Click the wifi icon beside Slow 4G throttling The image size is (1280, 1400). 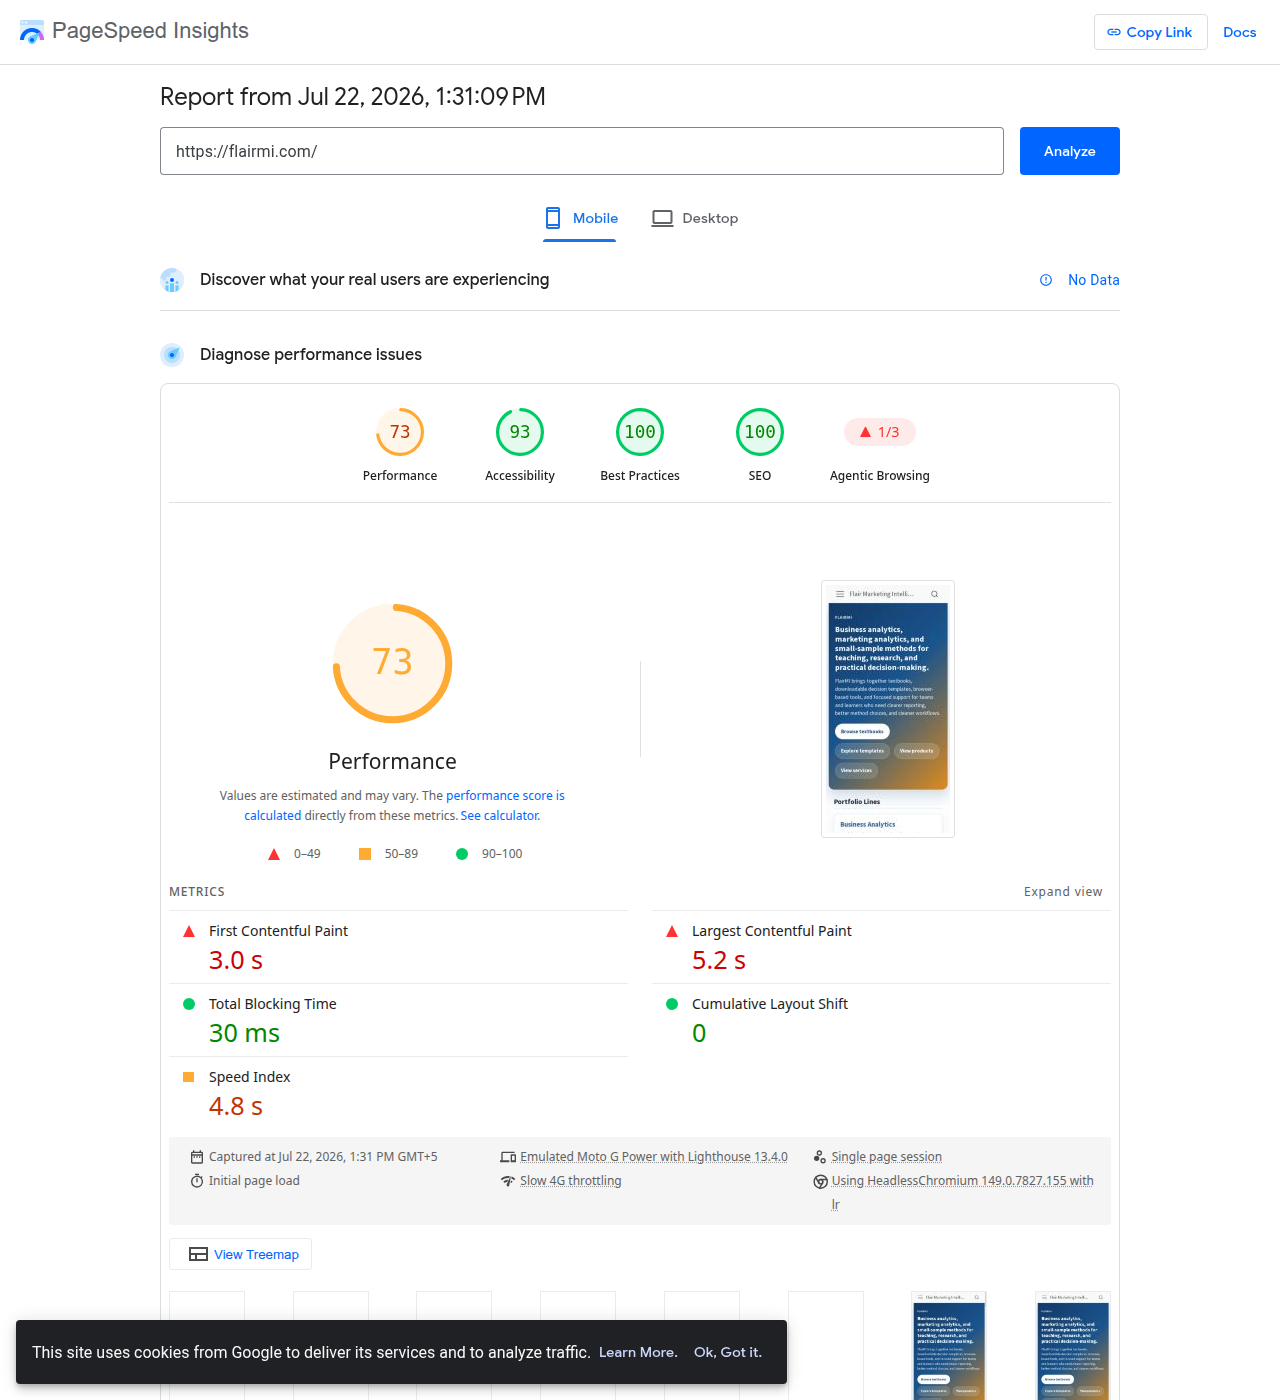[508, 1181]
